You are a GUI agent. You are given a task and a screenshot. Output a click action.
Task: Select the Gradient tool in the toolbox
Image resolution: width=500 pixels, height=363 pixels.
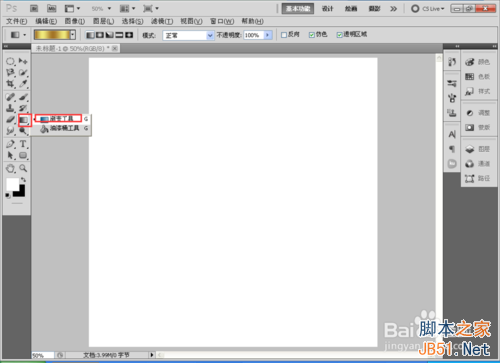[24, 120]
